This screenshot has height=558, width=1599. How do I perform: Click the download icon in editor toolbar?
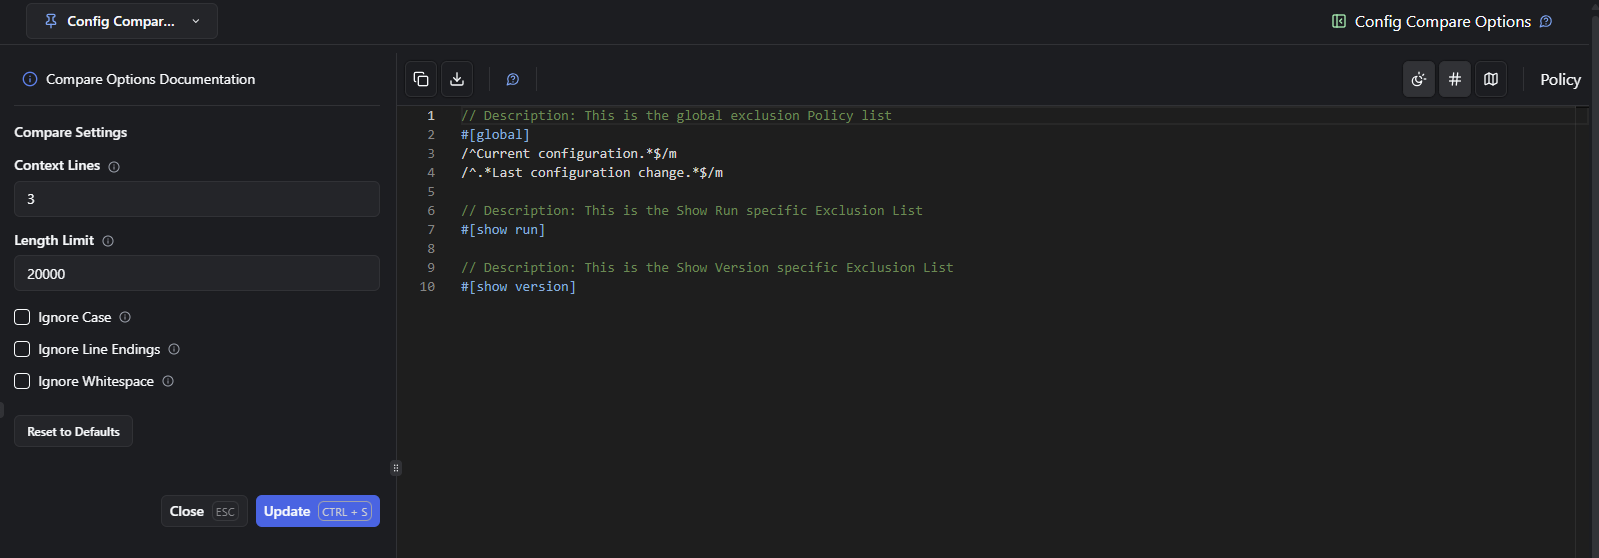[457, 79]
